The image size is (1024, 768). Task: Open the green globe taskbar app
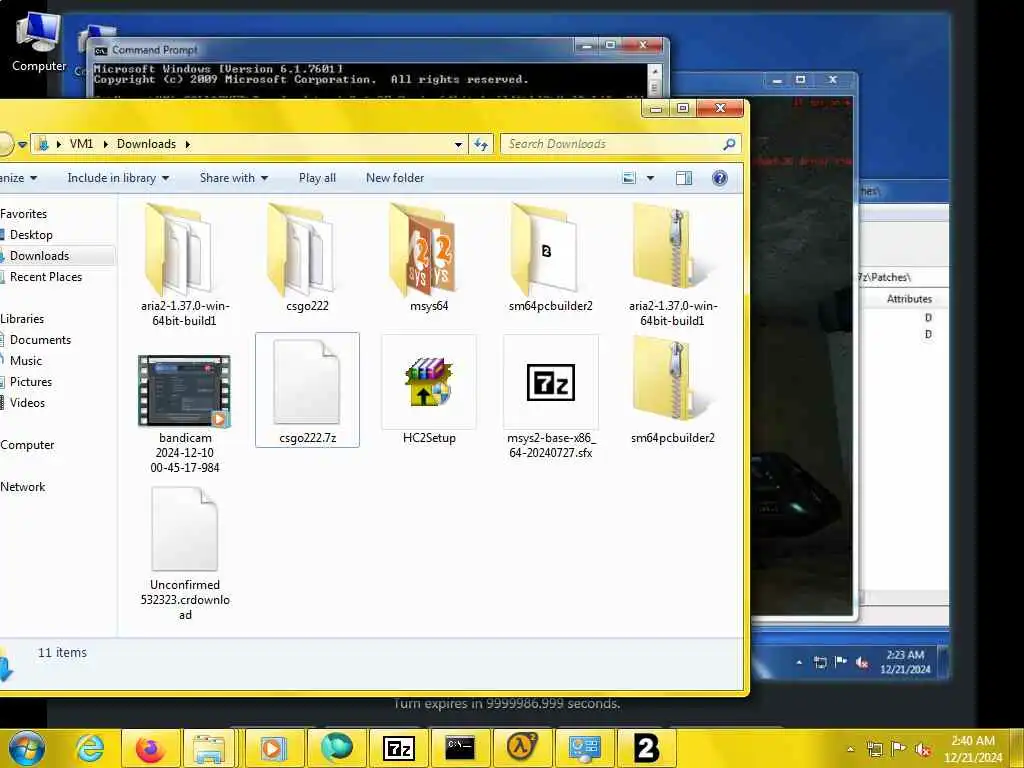pos(337,748)
